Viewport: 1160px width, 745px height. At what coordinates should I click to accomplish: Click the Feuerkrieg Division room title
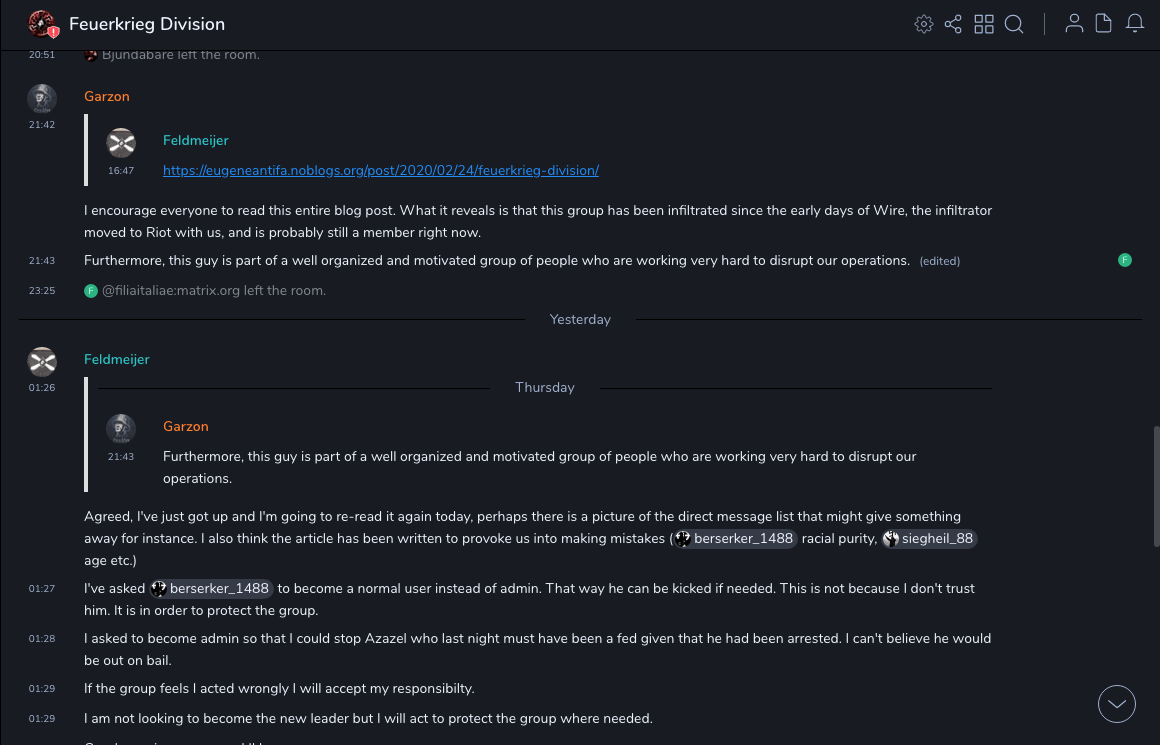[x=147, y=24]
